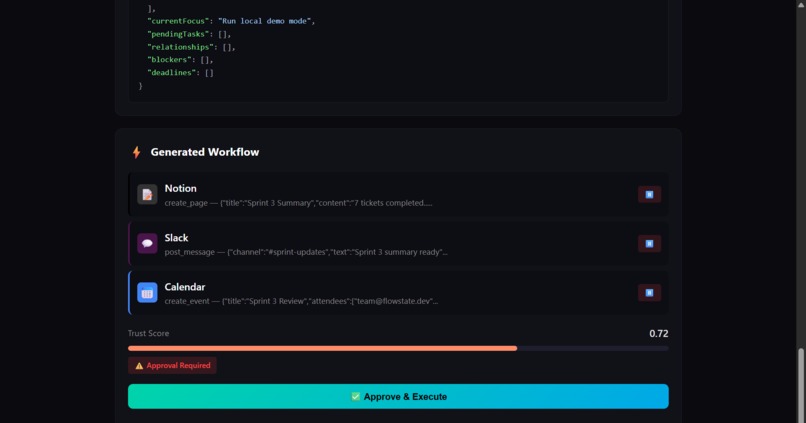Click the Slack app icon
Viewport: 806px width, 423px height.
tap(147, 244)
